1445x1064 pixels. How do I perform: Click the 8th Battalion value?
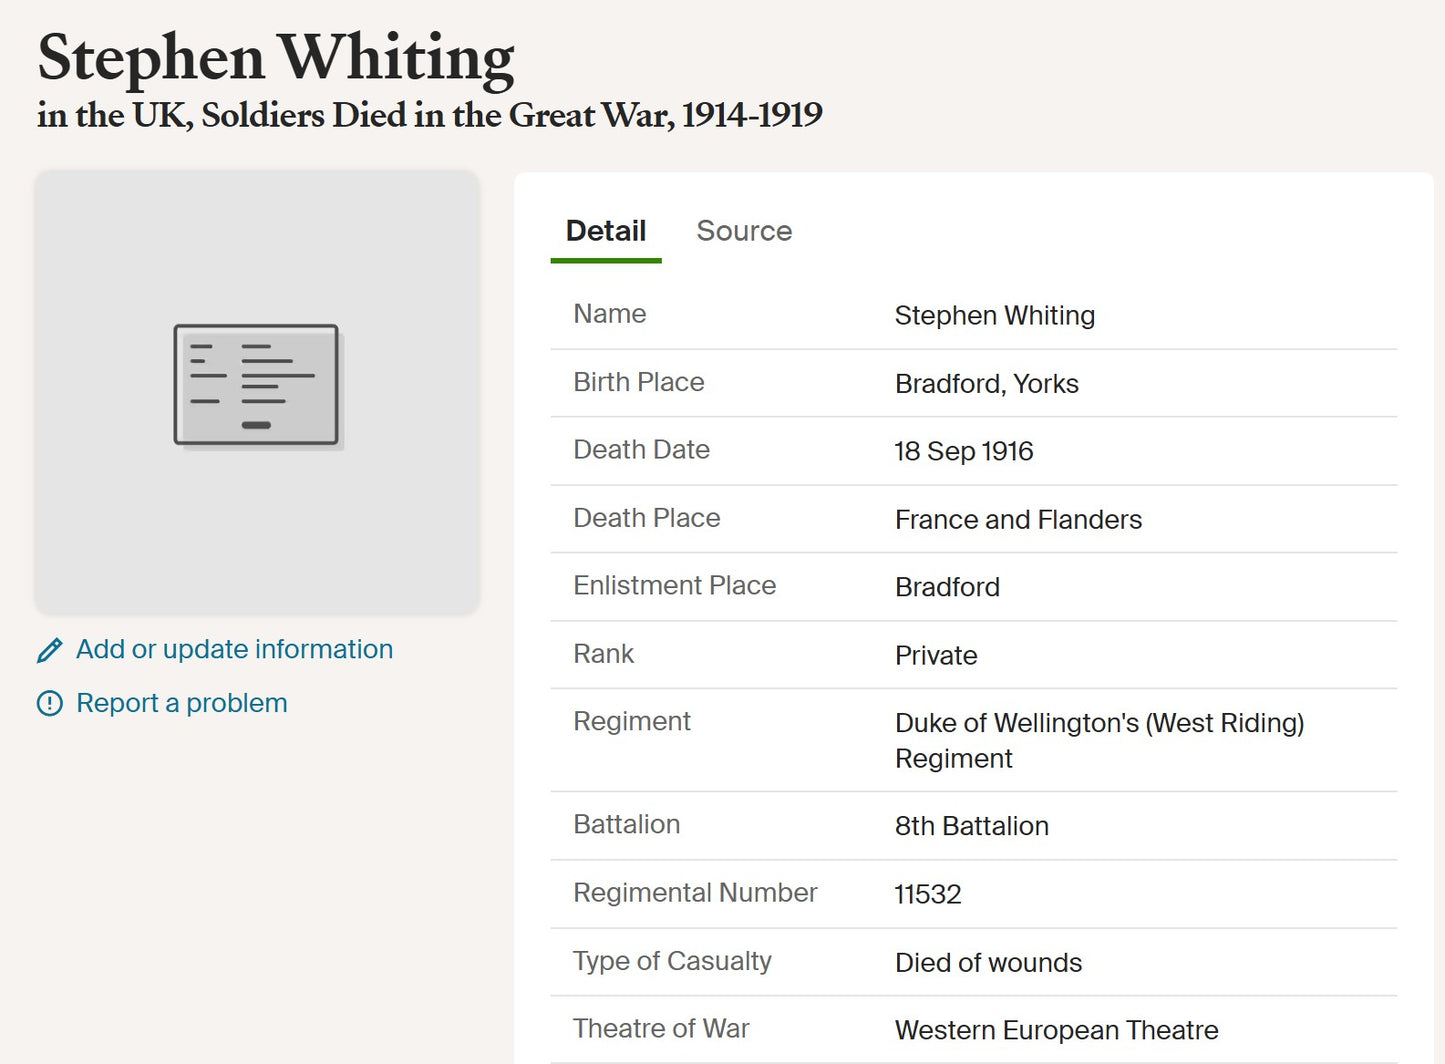(971, 826)
